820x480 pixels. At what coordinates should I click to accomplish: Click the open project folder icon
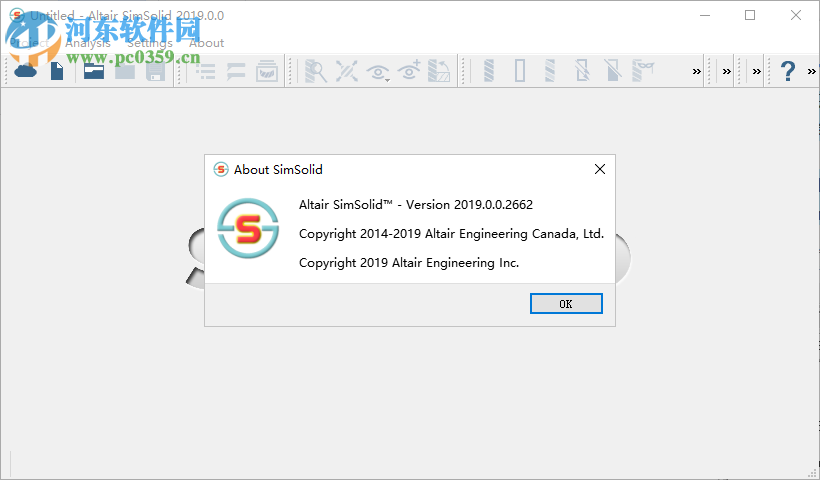click(94, 71)
